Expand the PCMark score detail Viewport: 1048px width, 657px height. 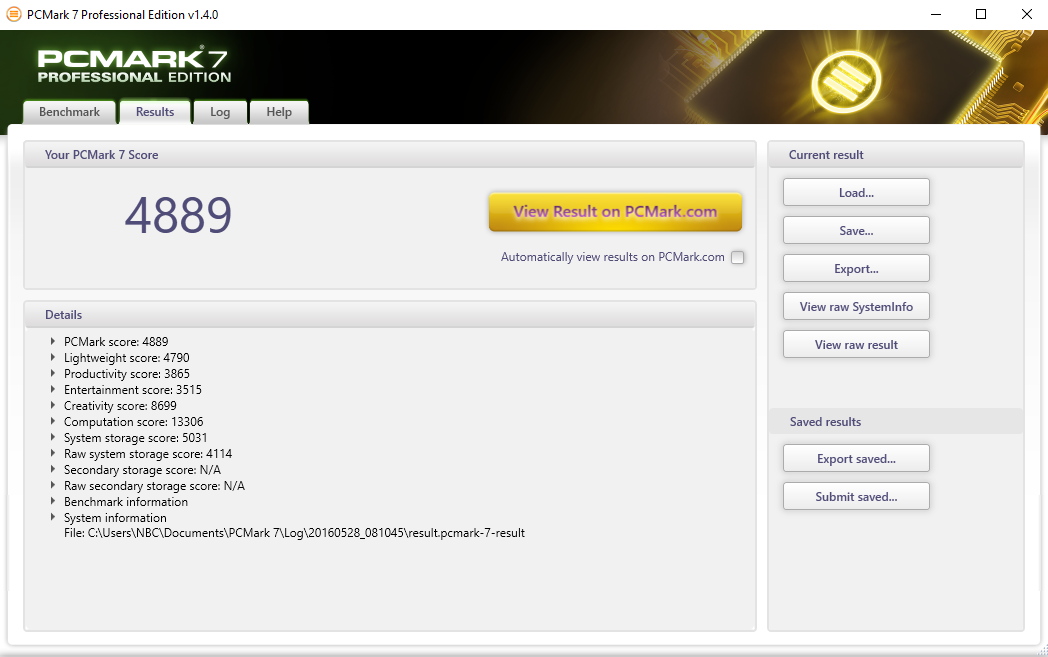[x=53, y=342]
